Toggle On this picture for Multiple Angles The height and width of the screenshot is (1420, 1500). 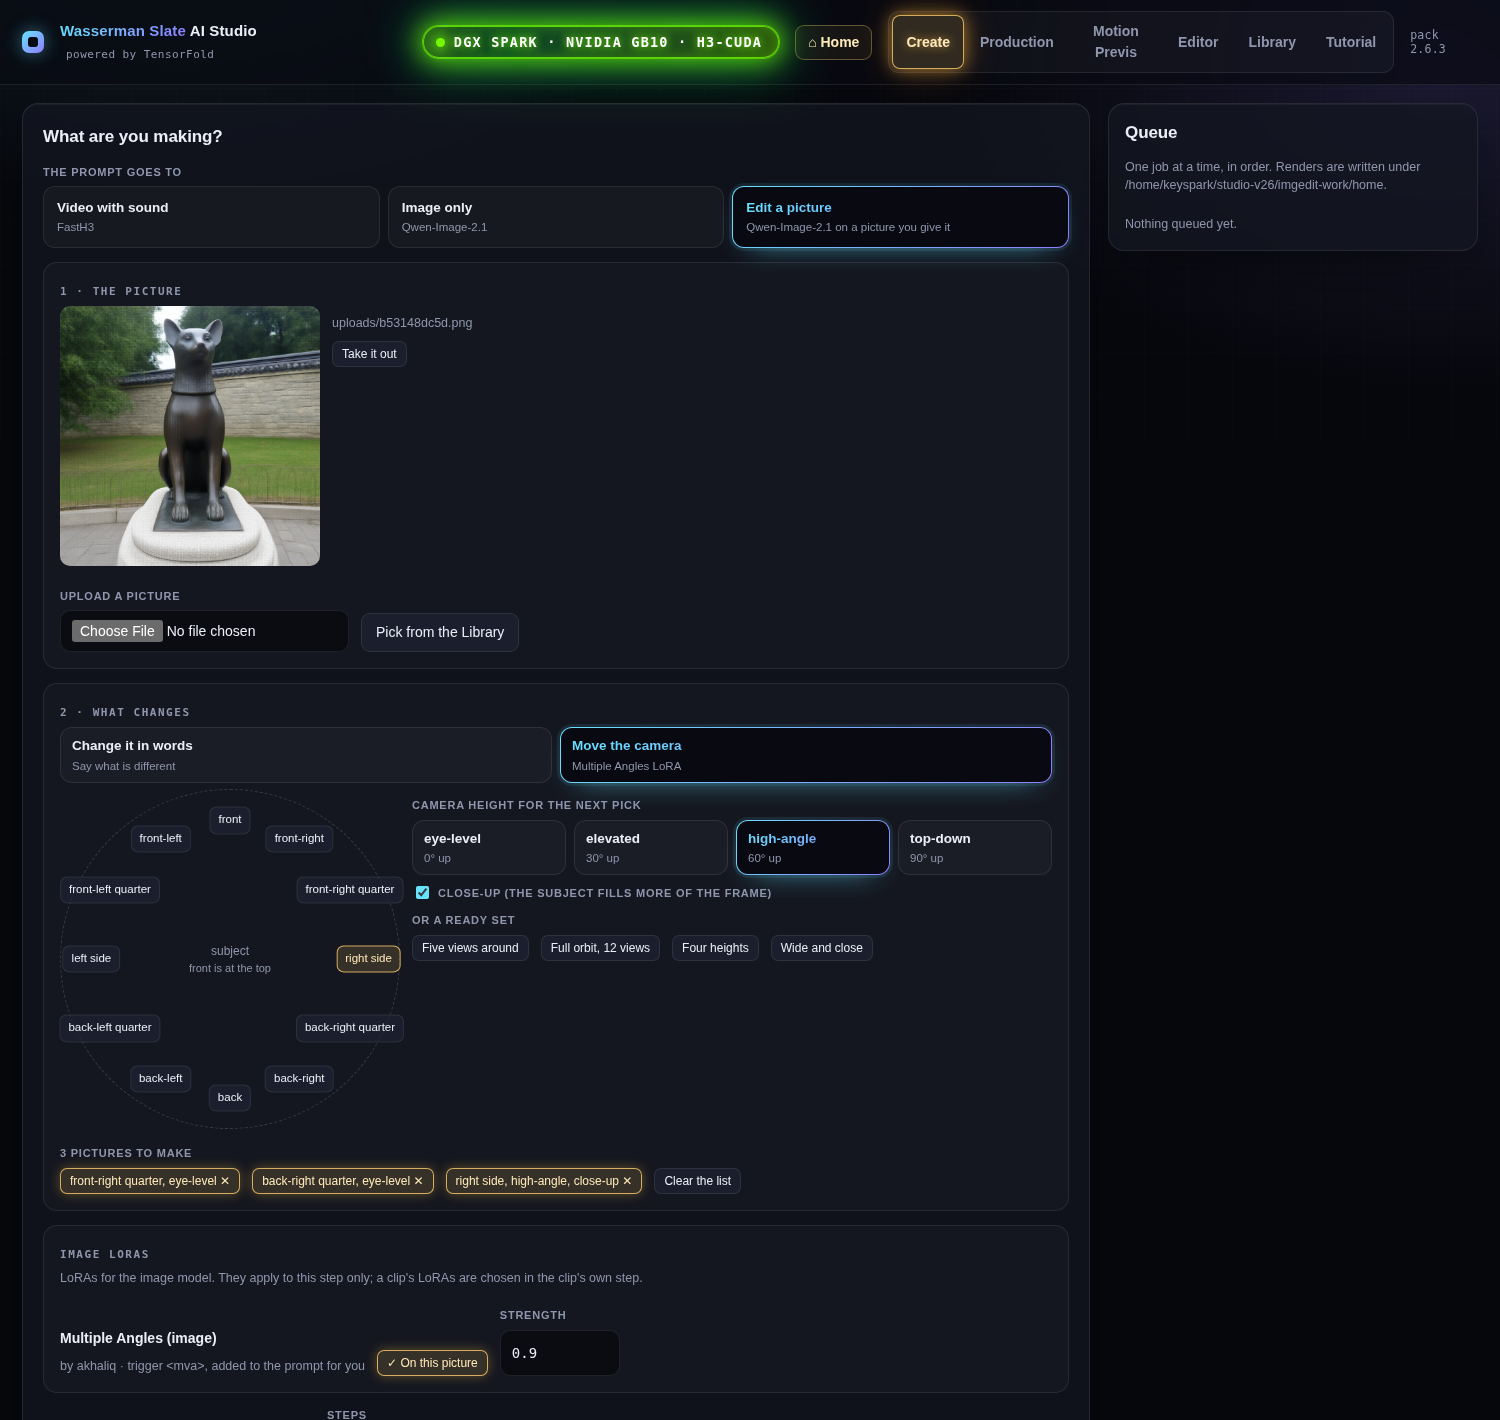coord(432,1363)
